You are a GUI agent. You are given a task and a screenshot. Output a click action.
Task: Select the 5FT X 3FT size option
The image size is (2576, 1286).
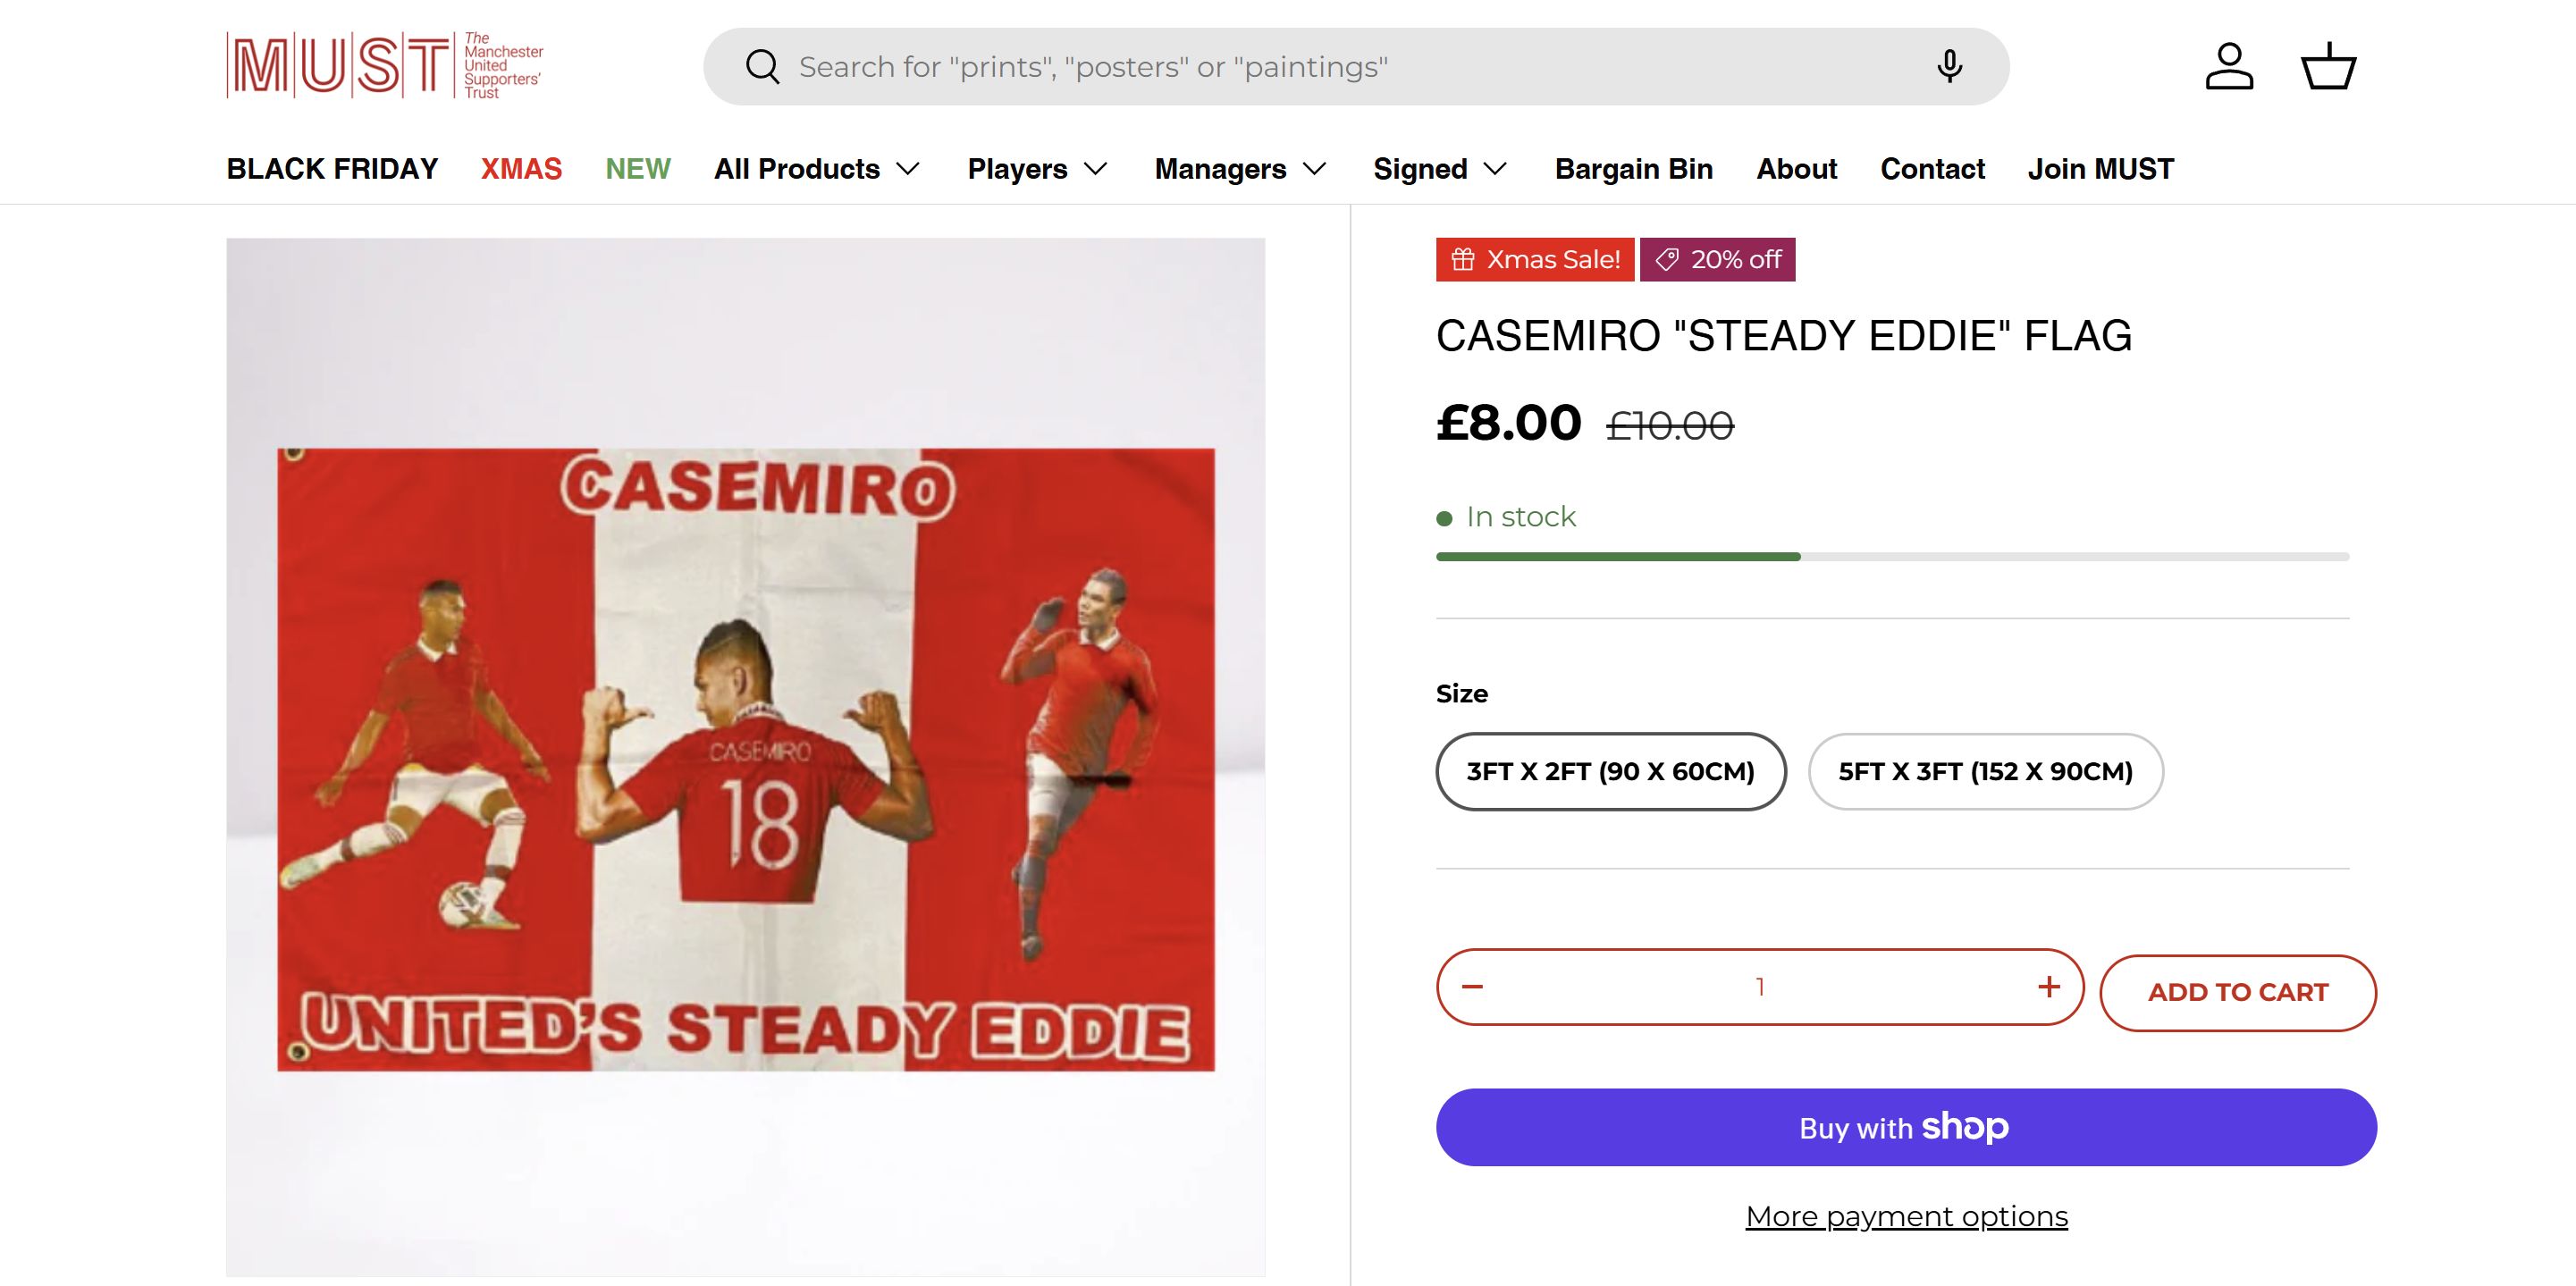pos(1985,771)
